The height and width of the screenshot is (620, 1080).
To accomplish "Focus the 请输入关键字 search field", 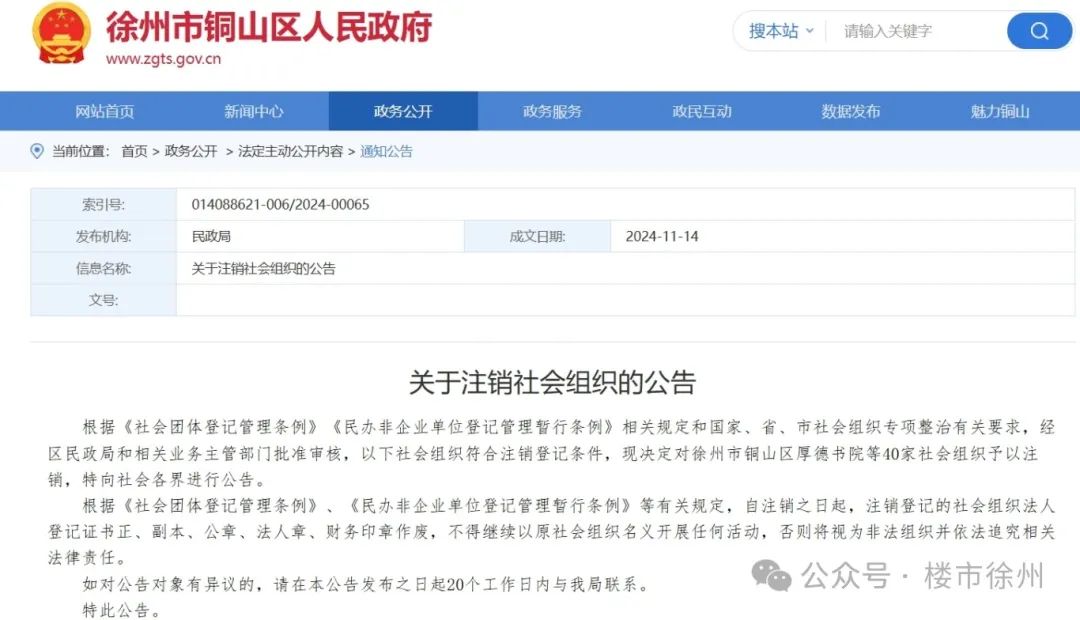I will point(916,31).
